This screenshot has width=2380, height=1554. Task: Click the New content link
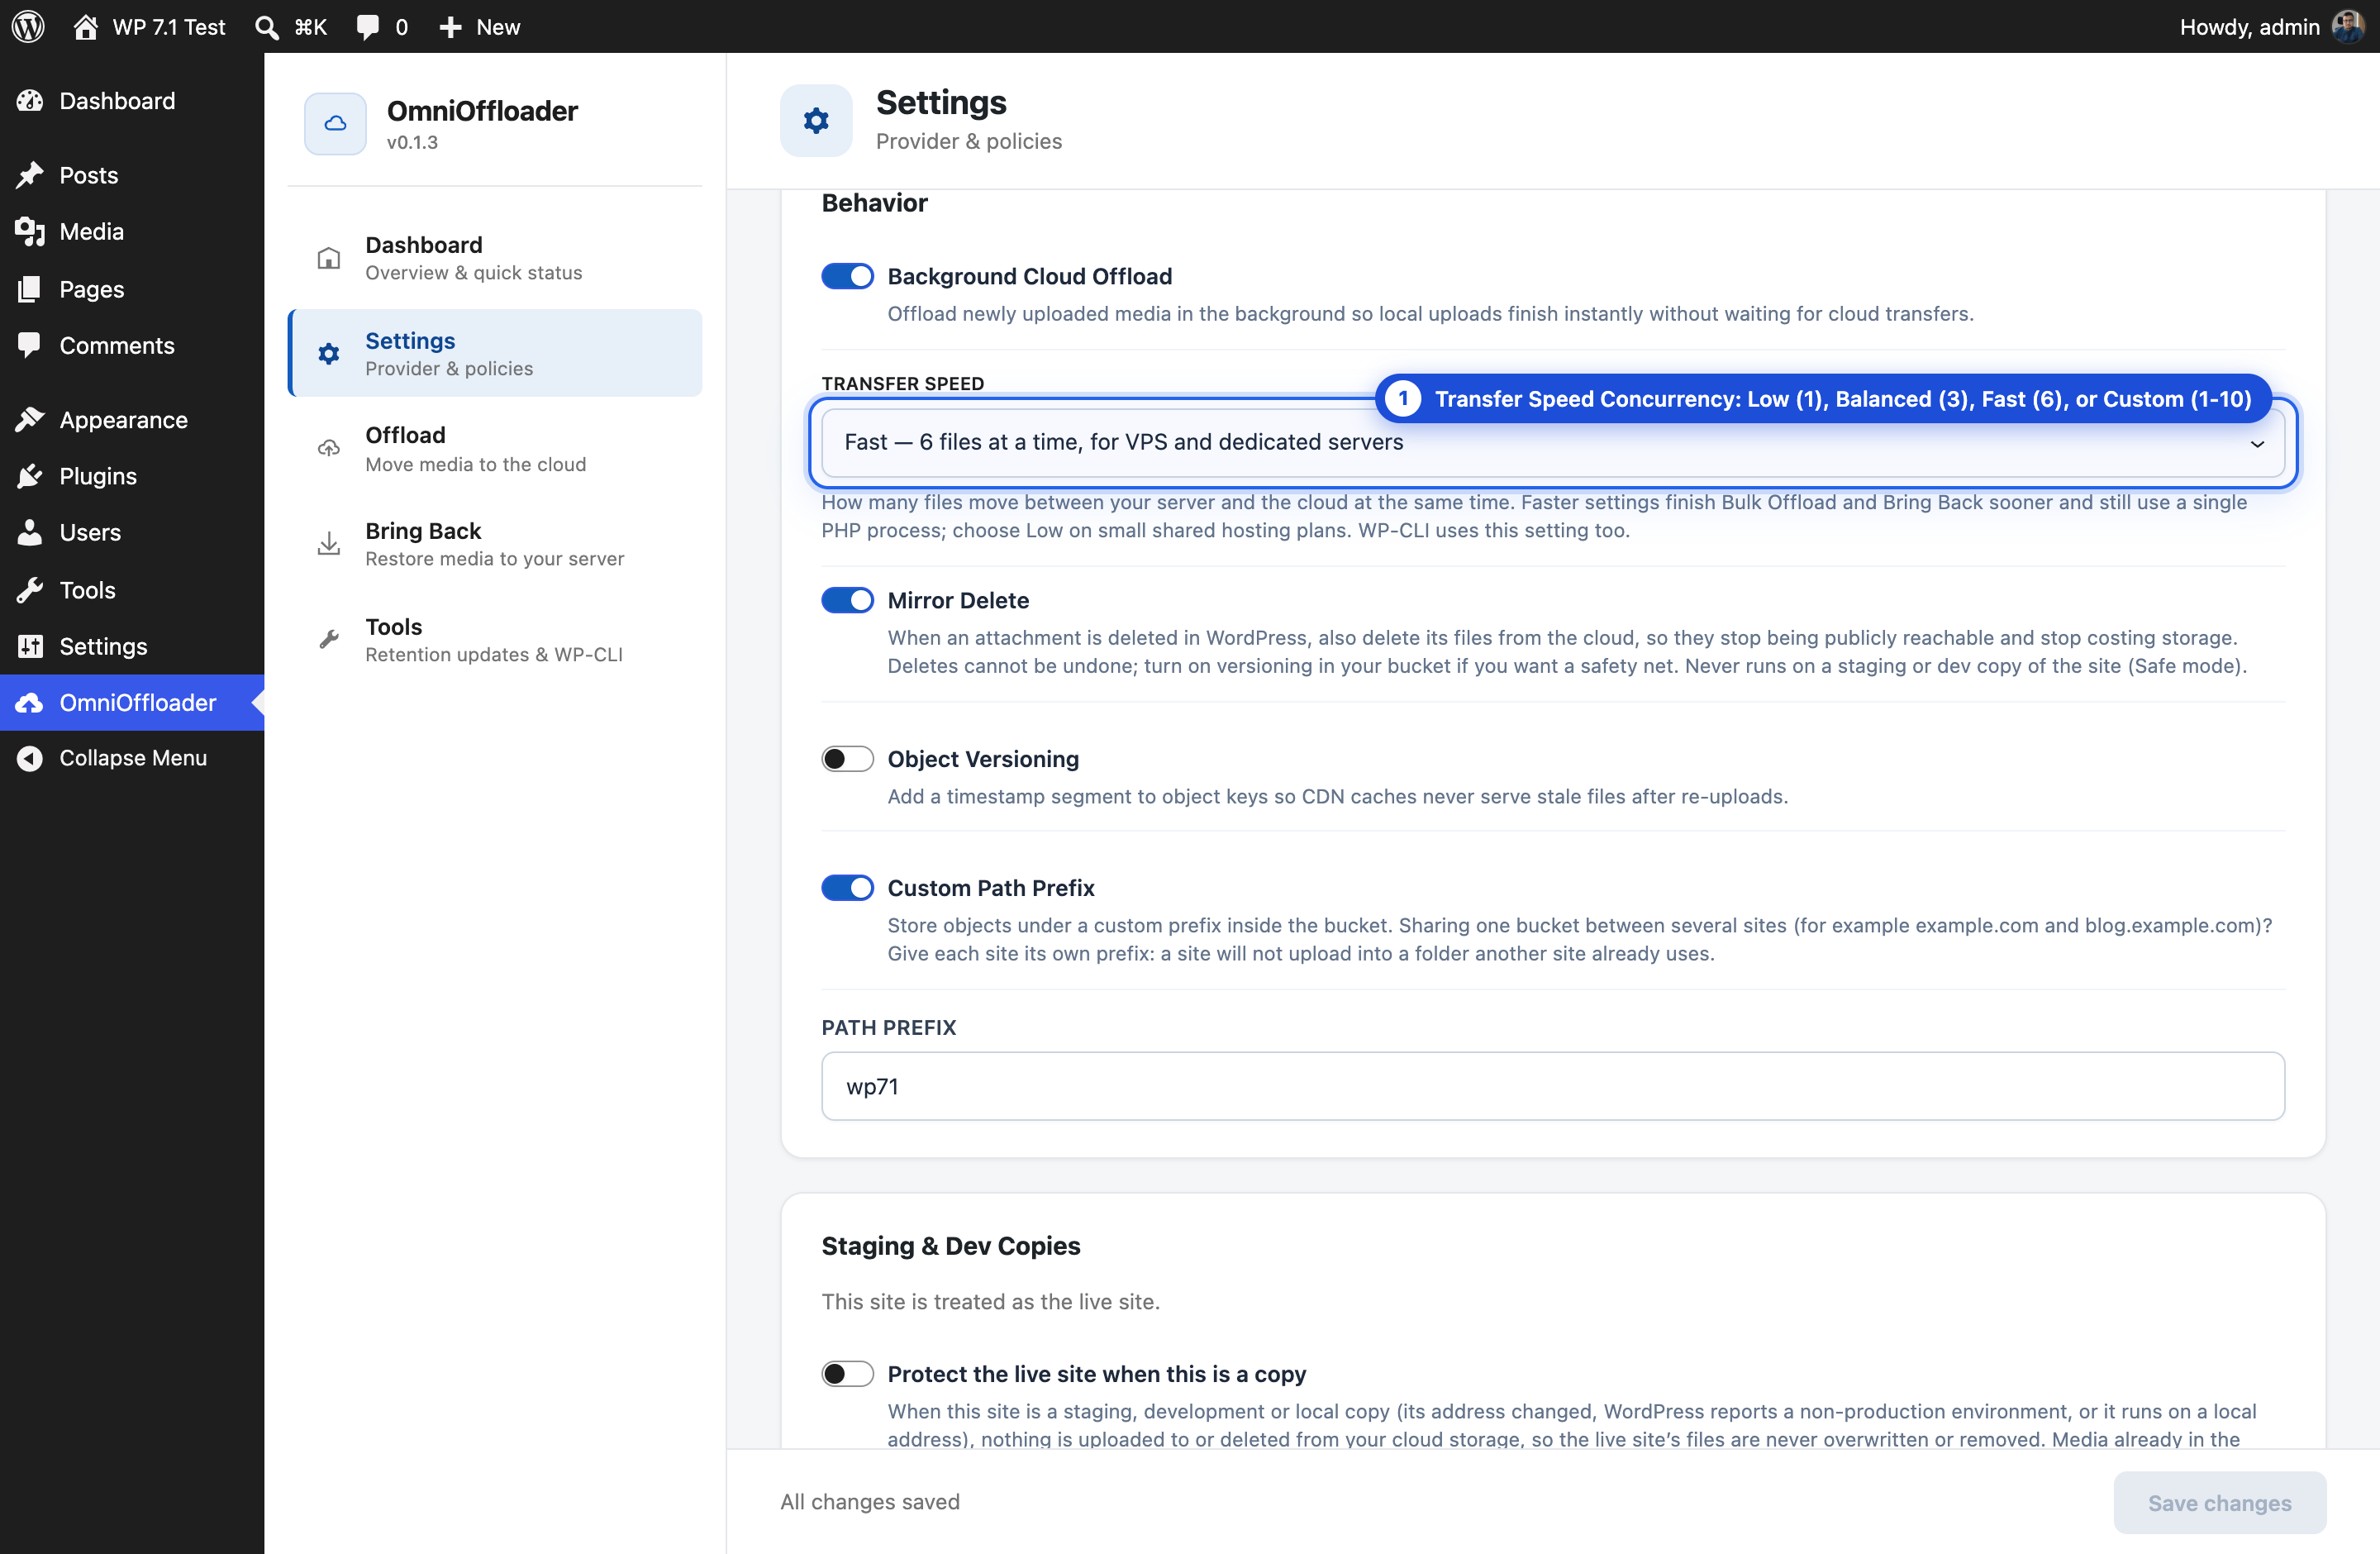(498, 27)
